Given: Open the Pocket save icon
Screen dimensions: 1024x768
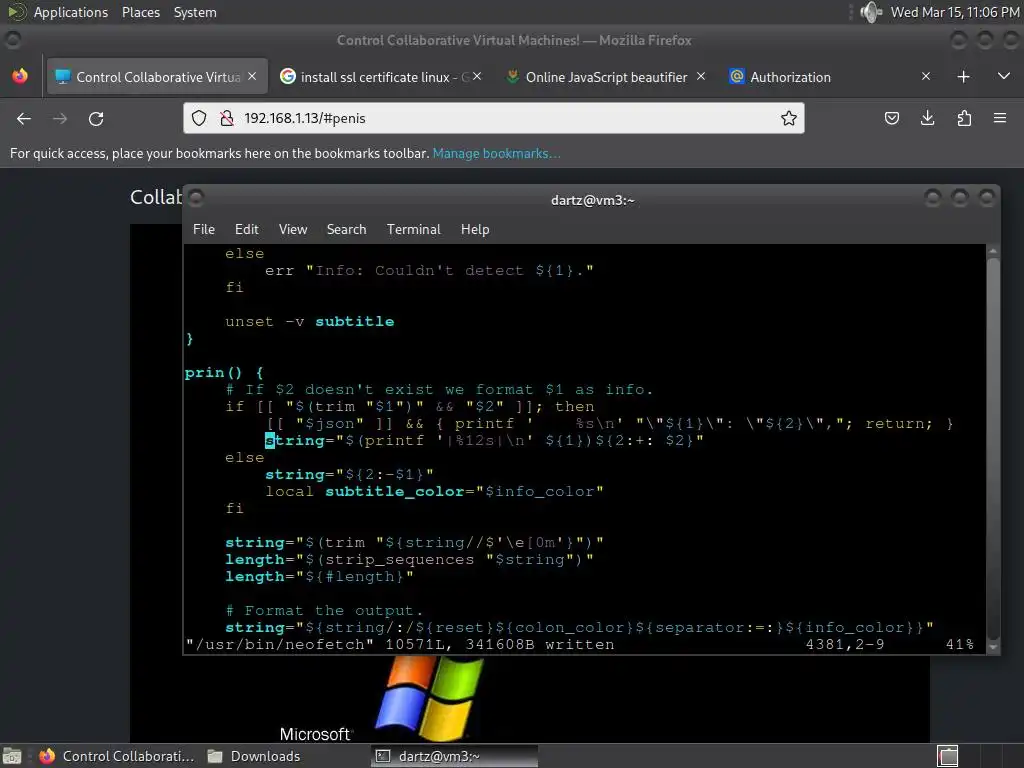Looking at the screenshot, I should (x=891, y=118).
